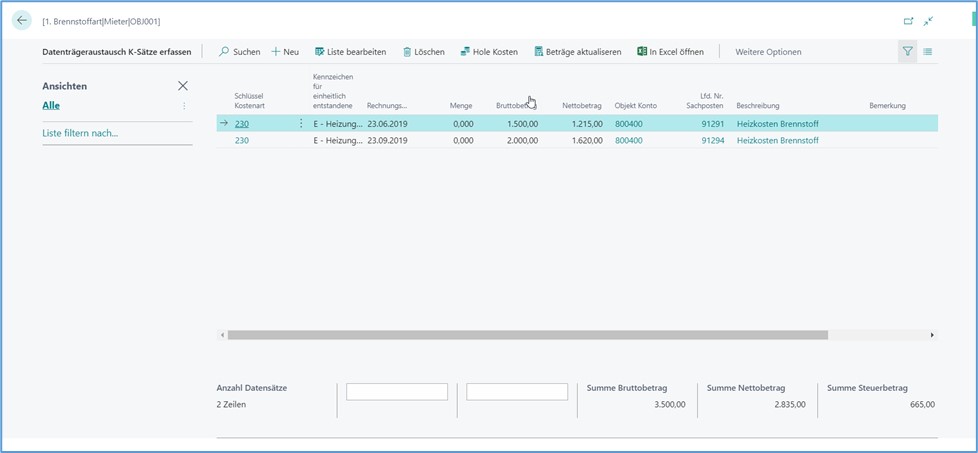The height and width of the screenshot is (453, 978).
Task: Open Weitere Optionen menu
Action: (x=768, y=52)
